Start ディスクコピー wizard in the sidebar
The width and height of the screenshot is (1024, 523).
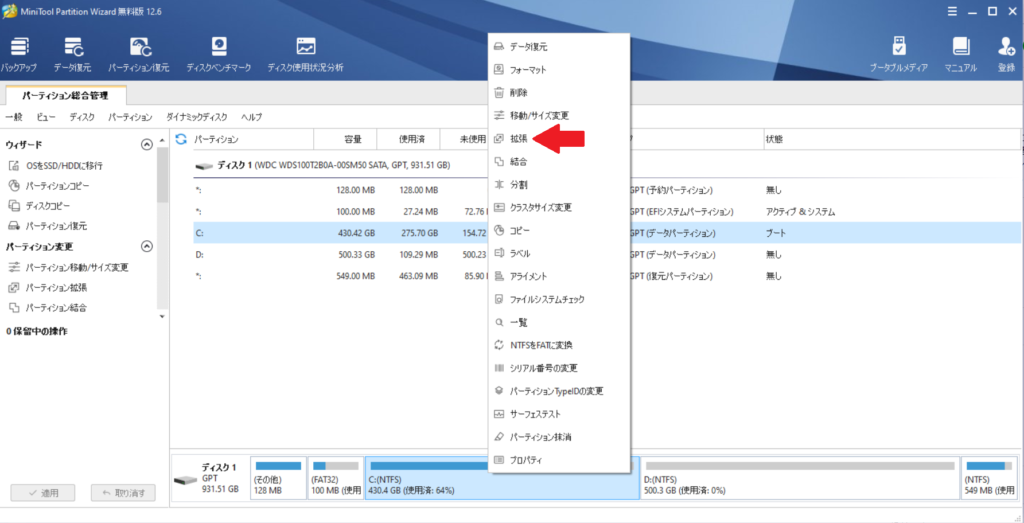pos(40,206)
